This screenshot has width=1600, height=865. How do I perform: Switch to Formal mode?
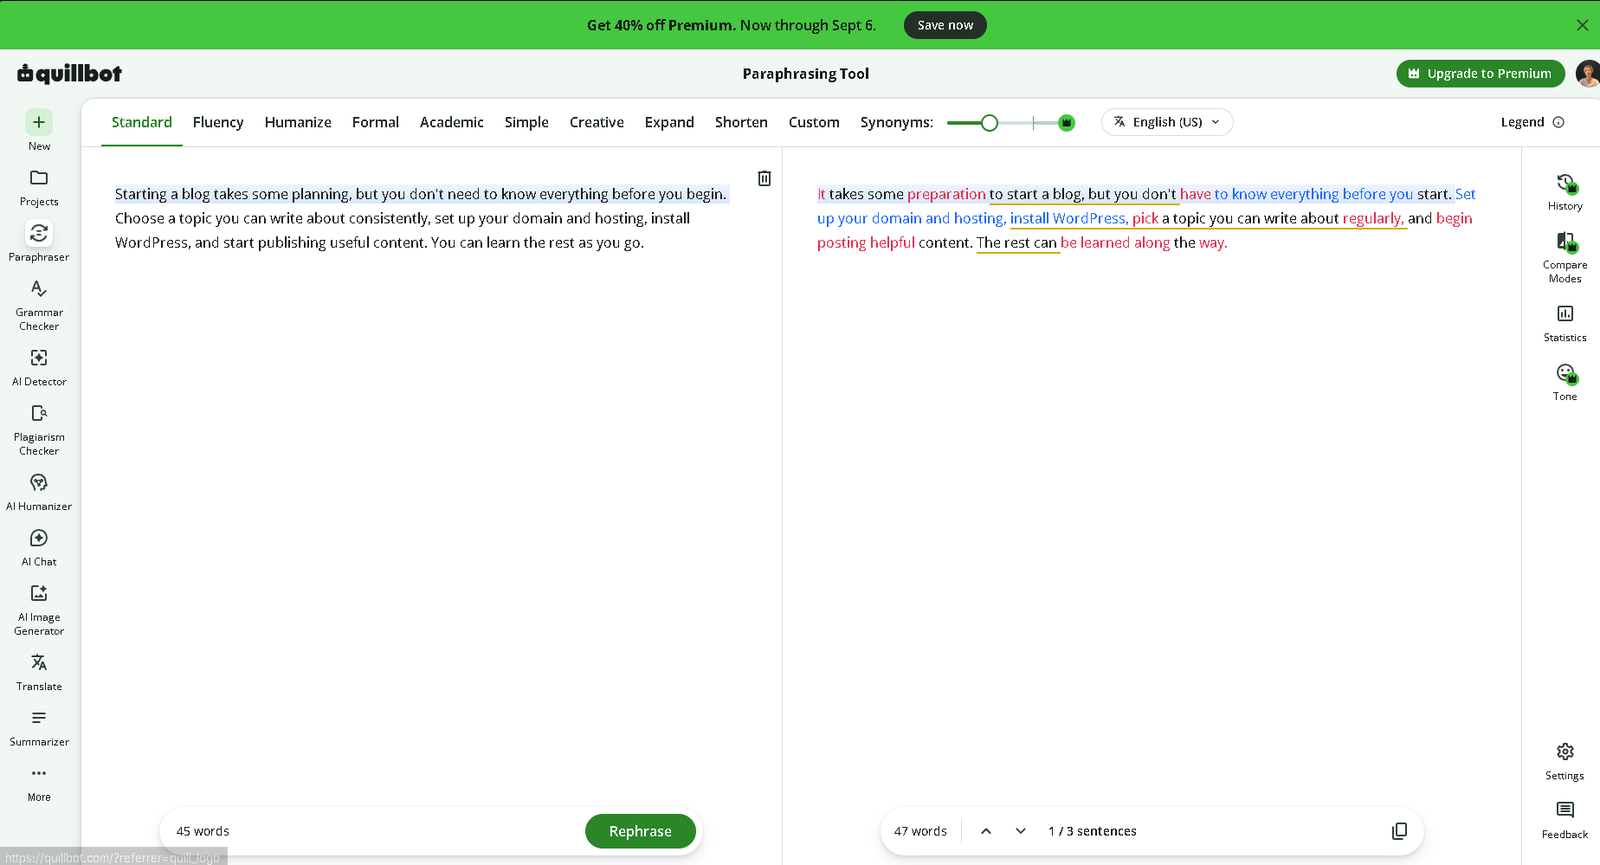[x=375, y=122]
